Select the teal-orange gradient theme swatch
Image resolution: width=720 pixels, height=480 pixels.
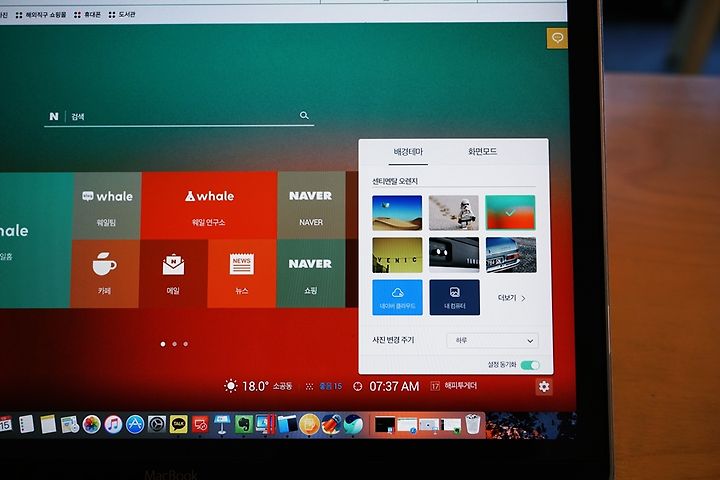pyautogui.click(x=510, y=212)
